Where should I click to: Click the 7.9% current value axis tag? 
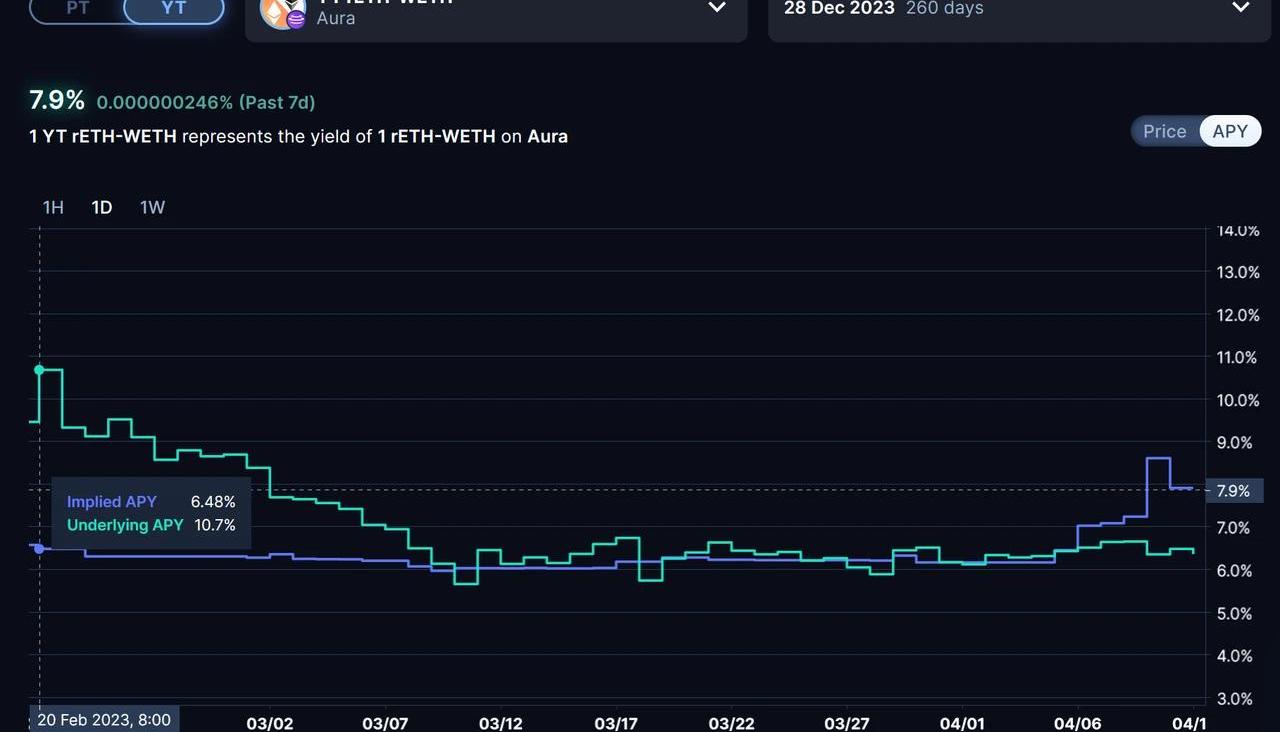click(1233, 491)
